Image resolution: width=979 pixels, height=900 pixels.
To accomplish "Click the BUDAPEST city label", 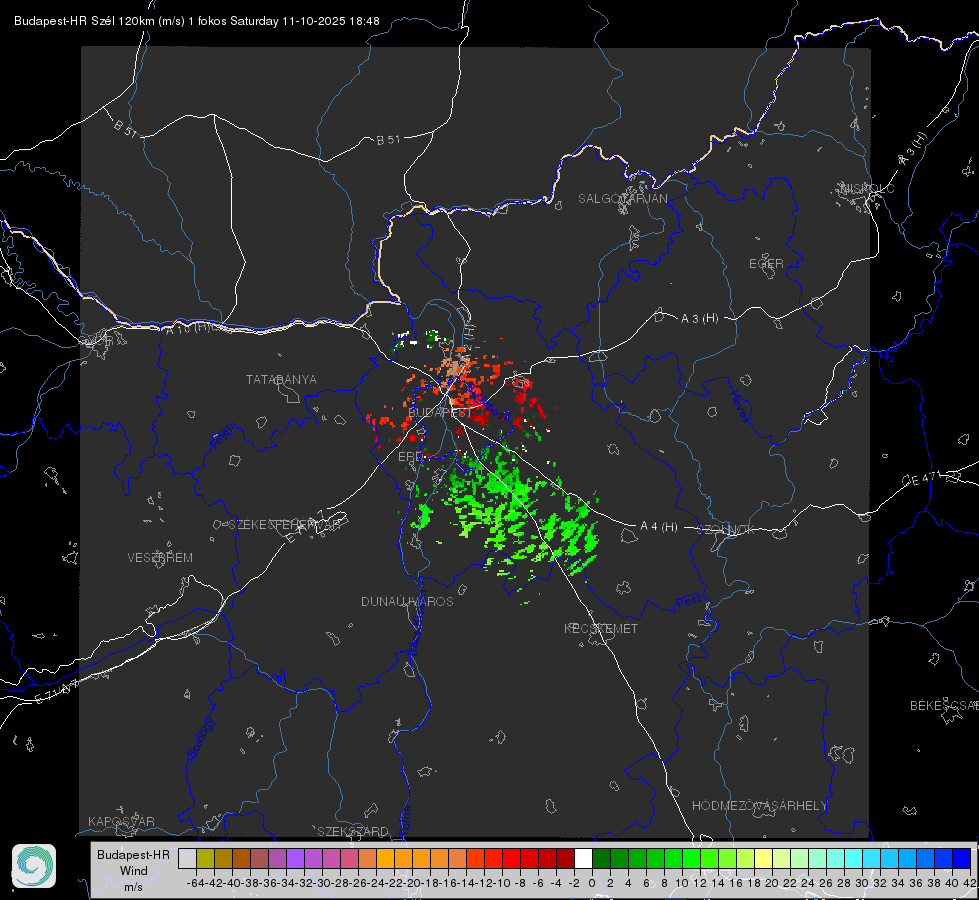I will [440, 413].
